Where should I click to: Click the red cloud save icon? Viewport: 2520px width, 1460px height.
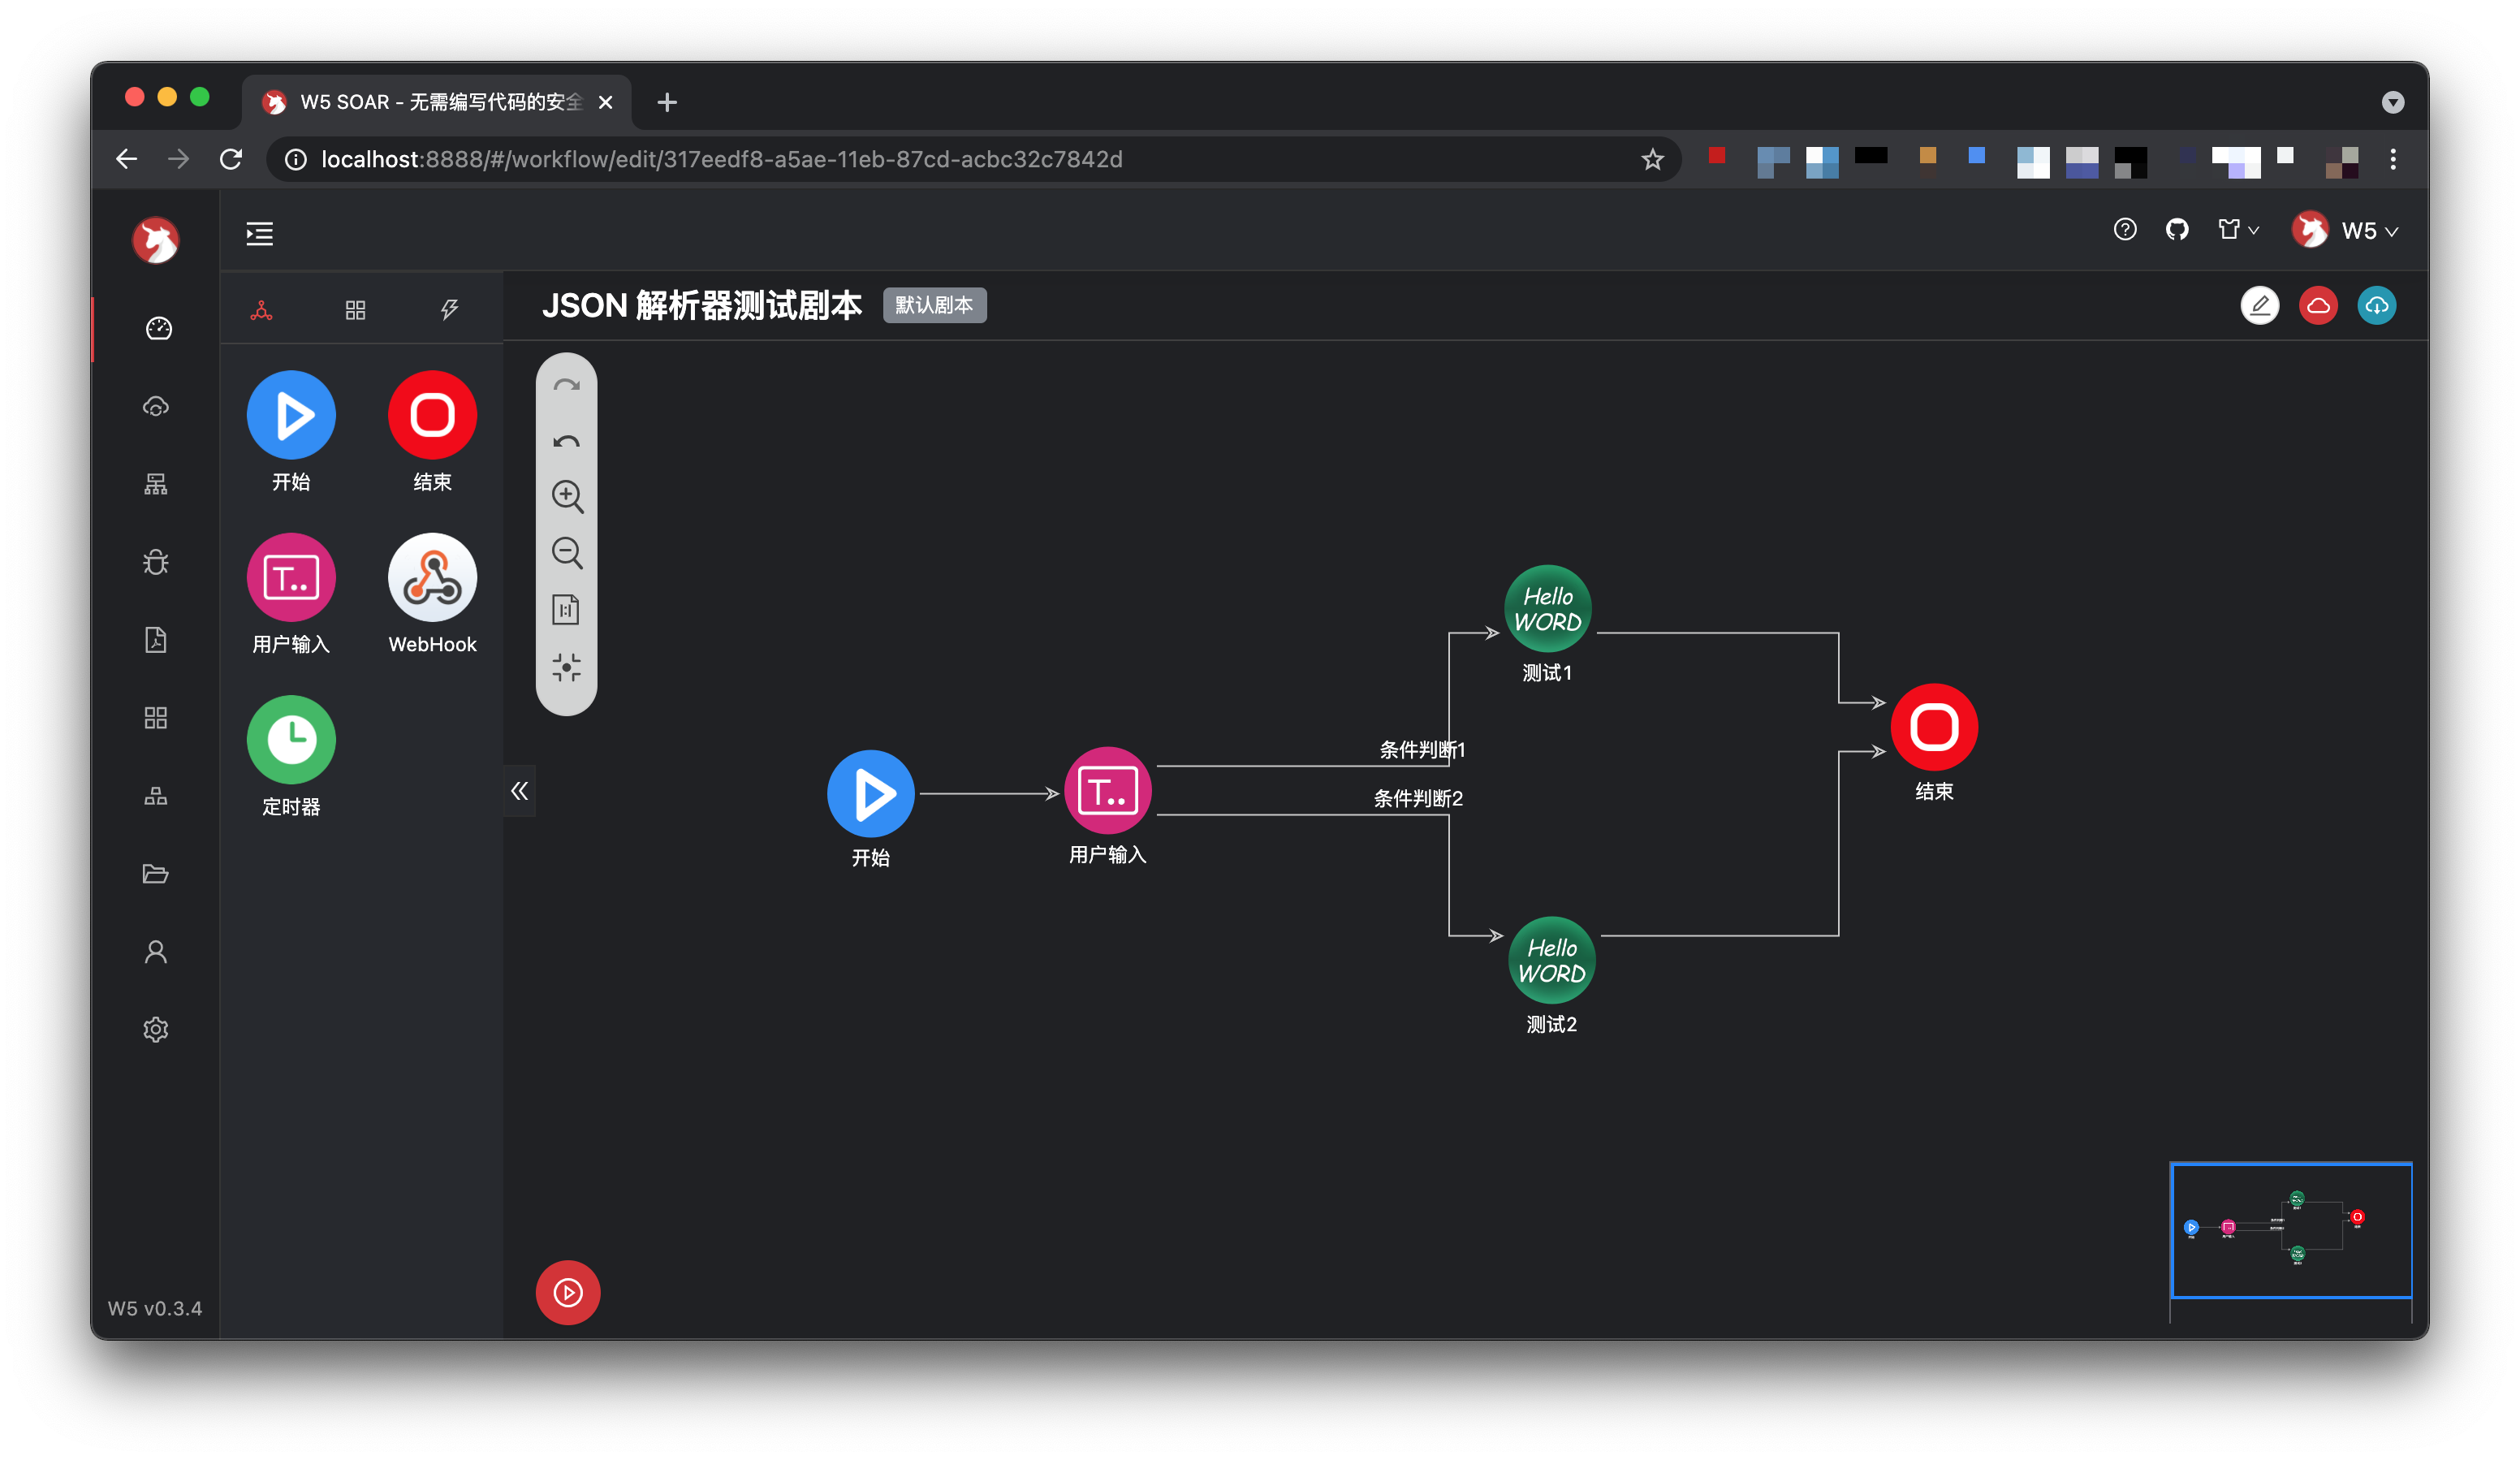coord(2318,306)
